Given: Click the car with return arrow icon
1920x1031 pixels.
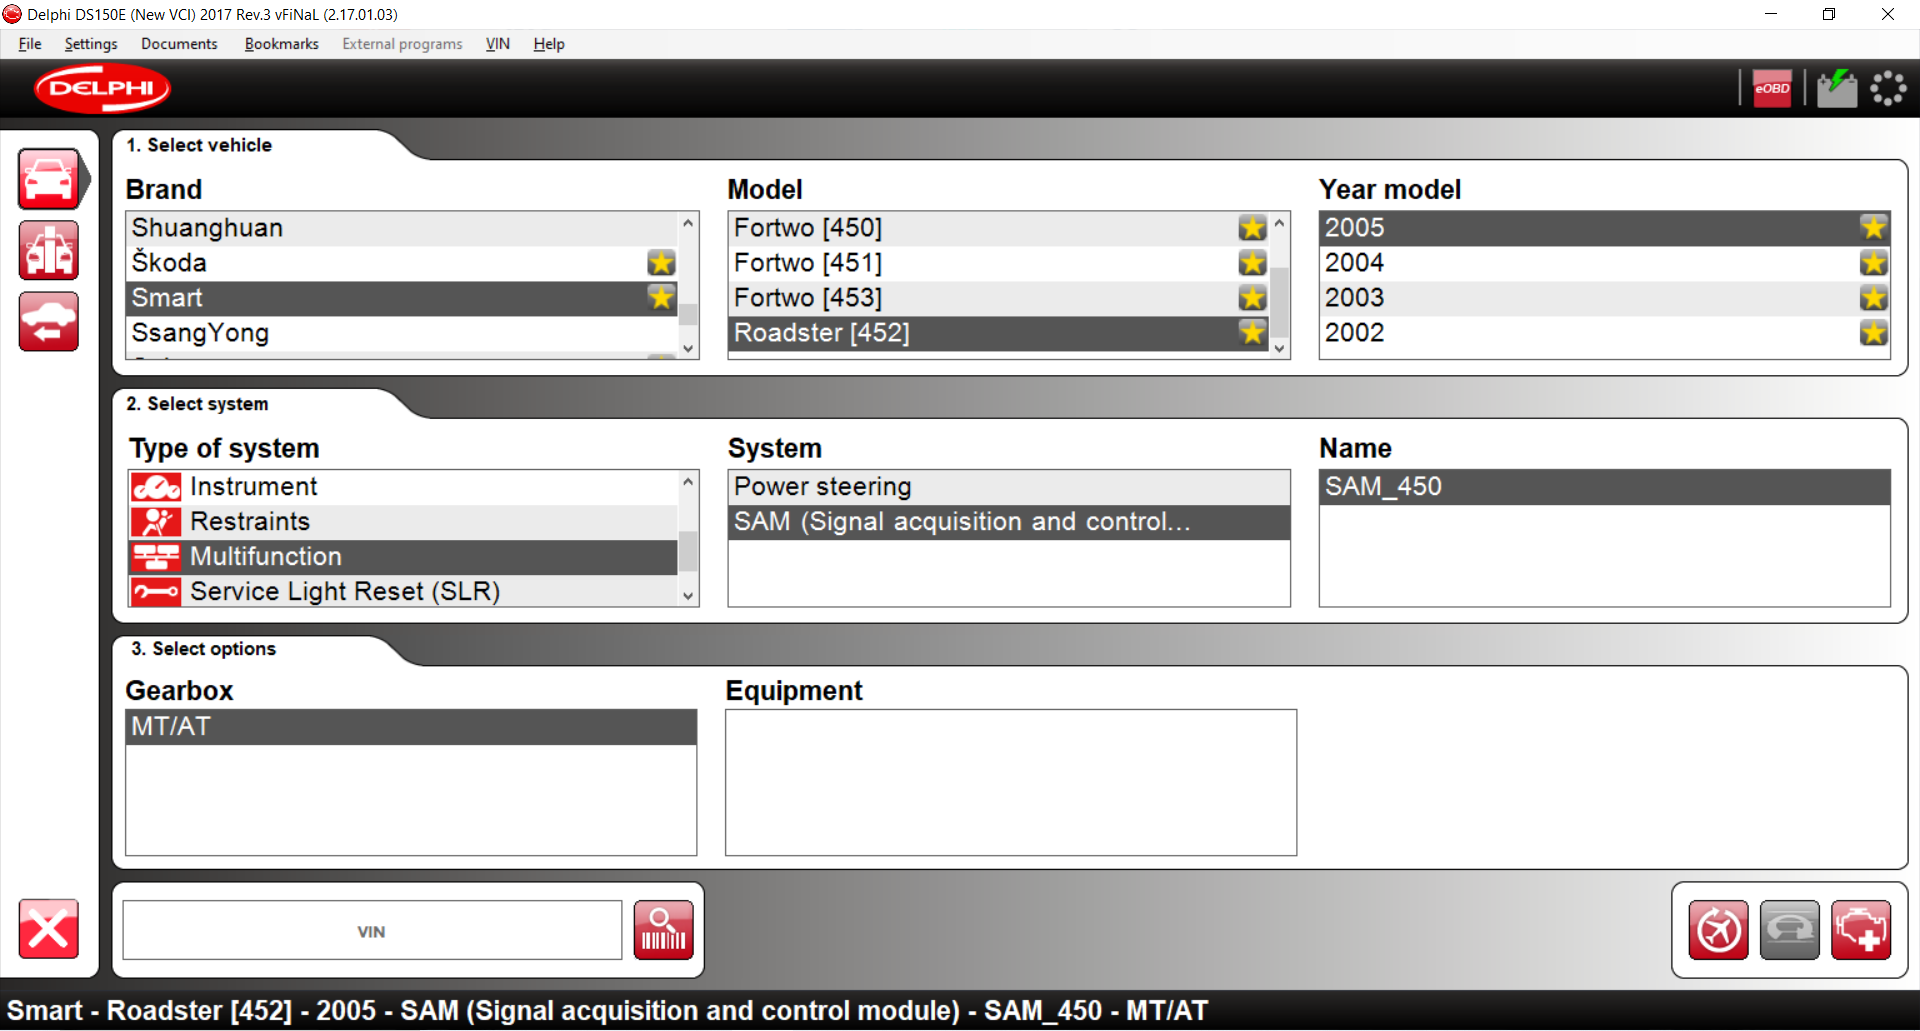Looking at the screenshot, I should point(48,321).
